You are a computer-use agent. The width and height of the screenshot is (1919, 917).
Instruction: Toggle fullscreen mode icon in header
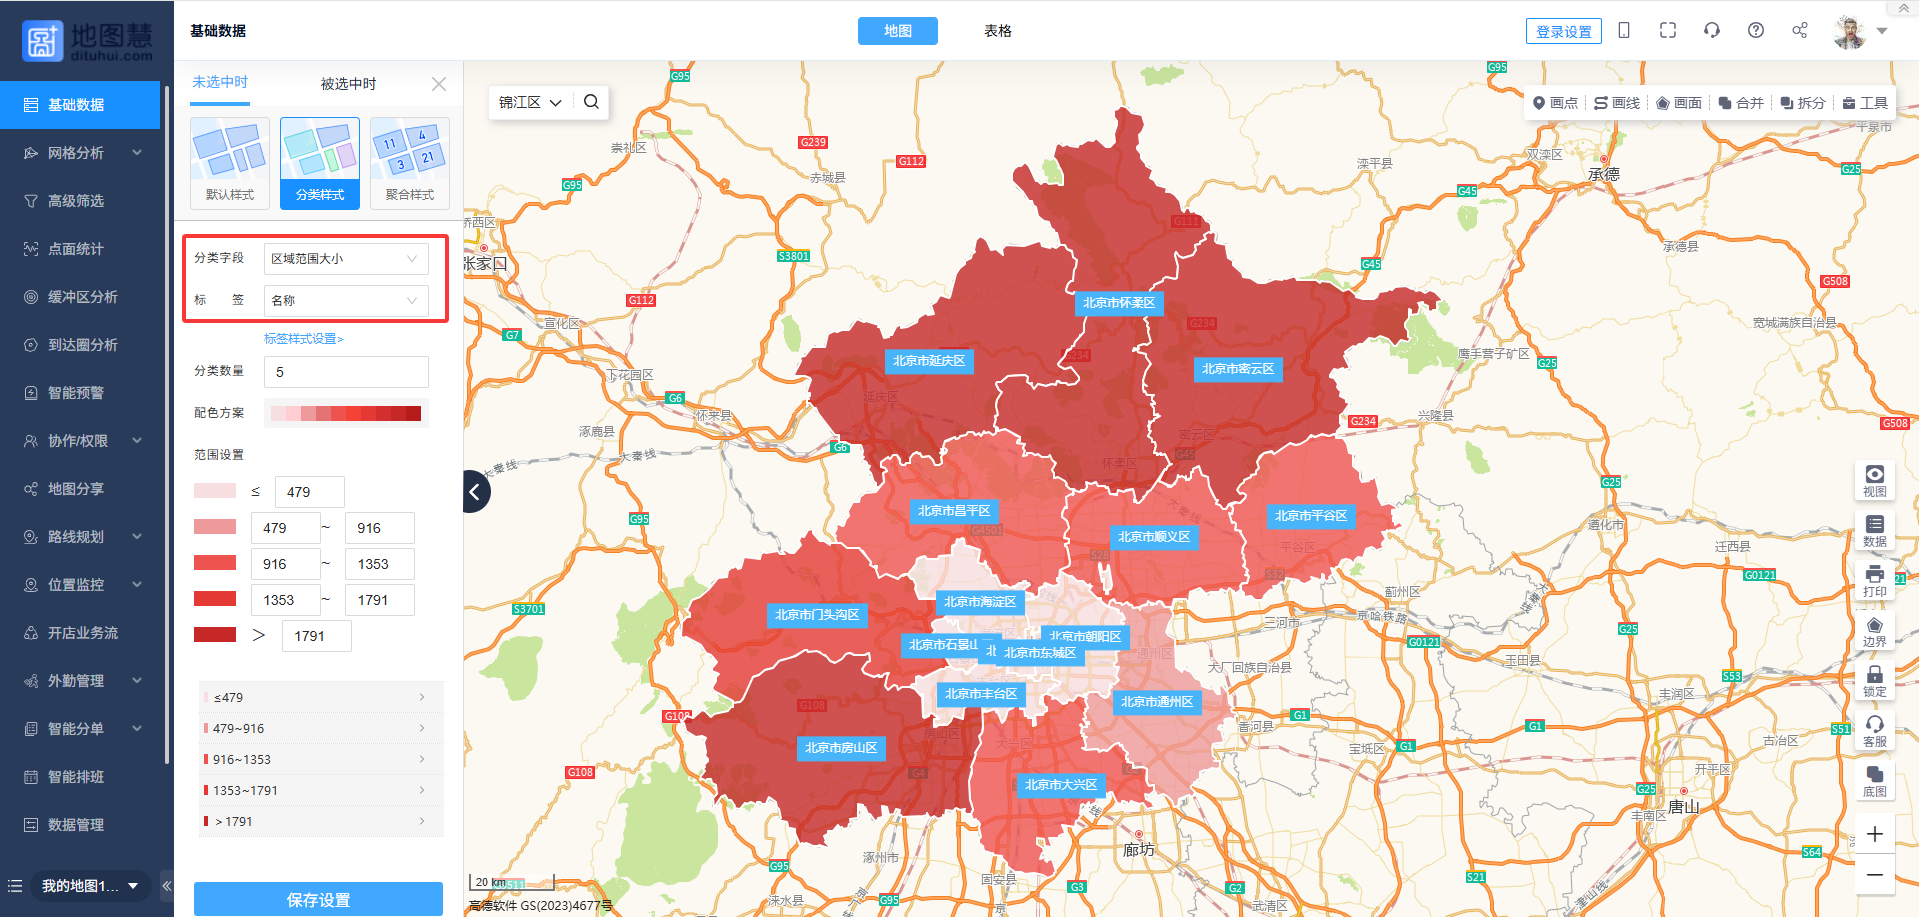[1667, 31]
